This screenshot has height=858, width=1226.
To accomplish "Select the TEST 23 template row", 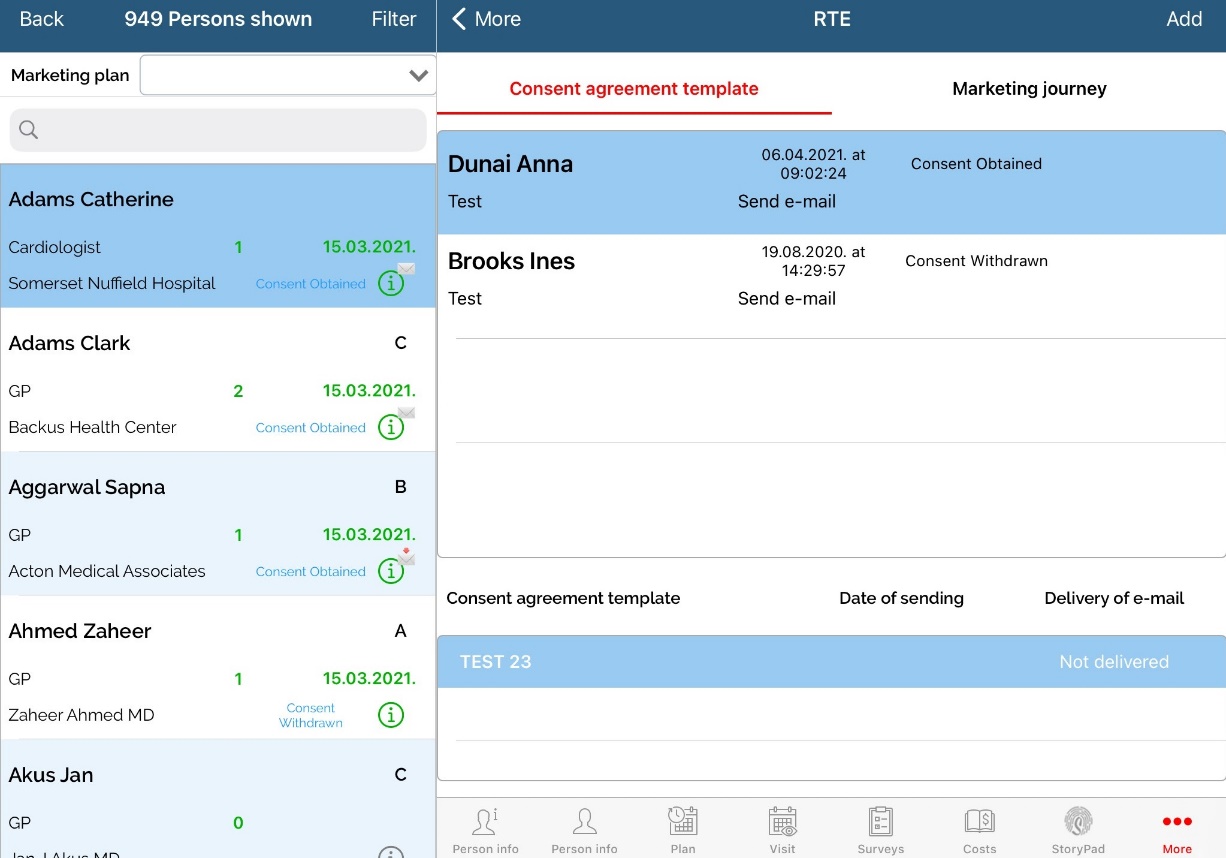I will (x=831, y=662).
